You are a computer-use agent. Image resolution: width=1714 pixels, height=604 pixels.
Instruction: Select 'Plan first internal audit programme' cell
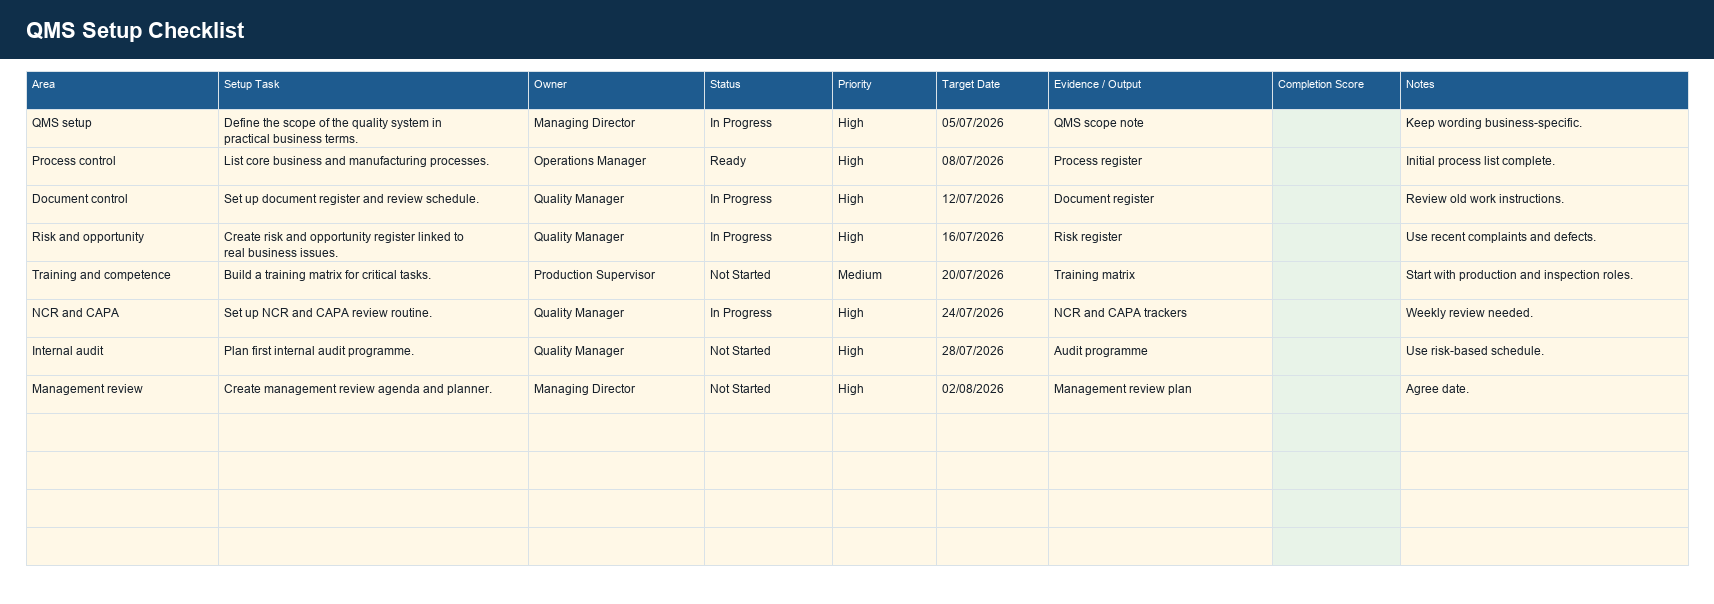click(373, 356)
